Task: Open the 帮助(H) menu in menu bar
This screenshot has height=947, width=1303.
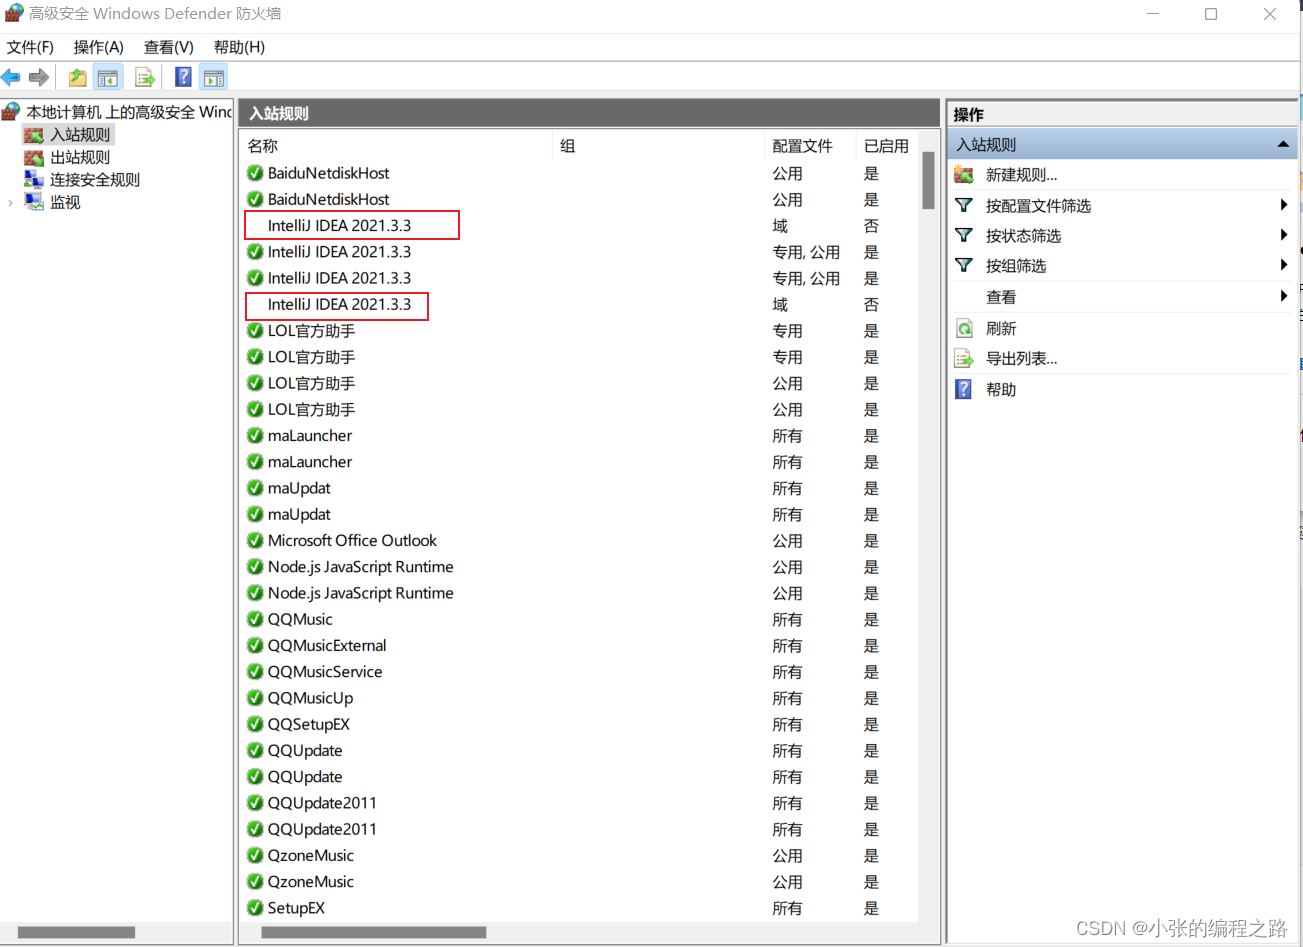Action: 239,47
